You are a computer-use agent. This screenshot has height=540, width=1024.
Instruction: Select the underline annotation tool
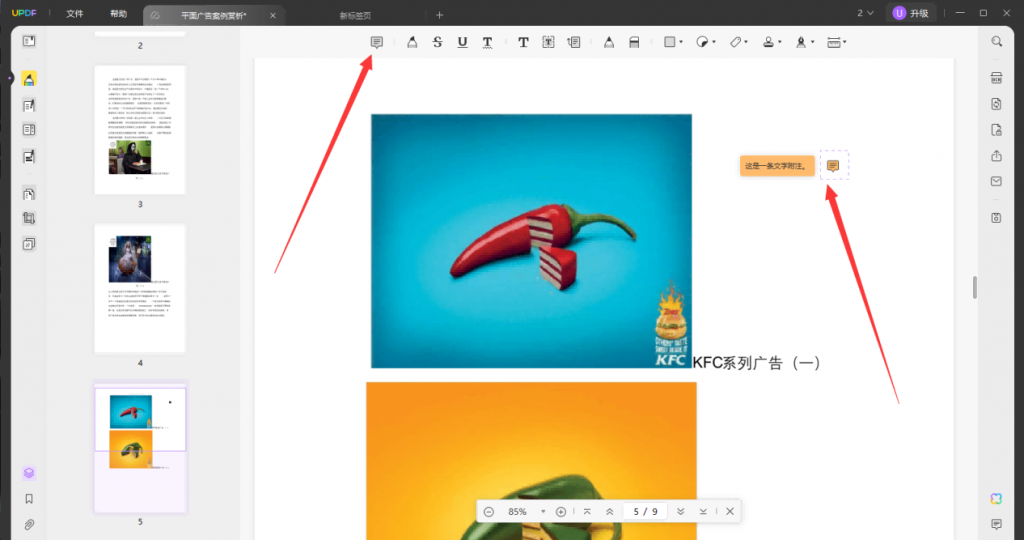click(462, 42)
